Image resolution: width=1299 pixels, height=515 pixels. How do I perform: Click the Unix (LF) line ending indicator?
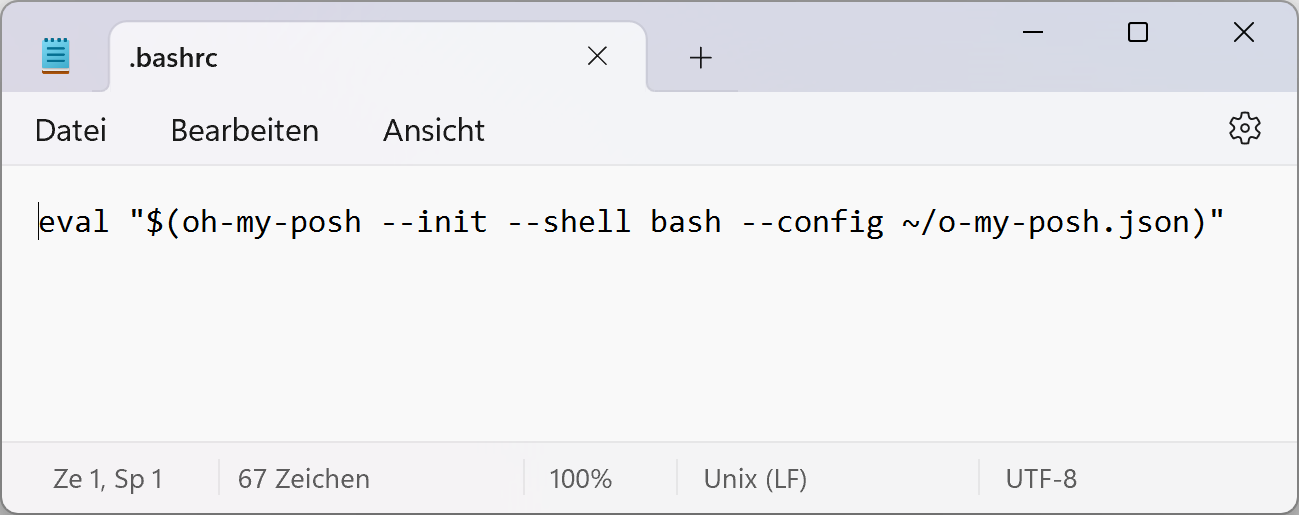pos(755,479)
